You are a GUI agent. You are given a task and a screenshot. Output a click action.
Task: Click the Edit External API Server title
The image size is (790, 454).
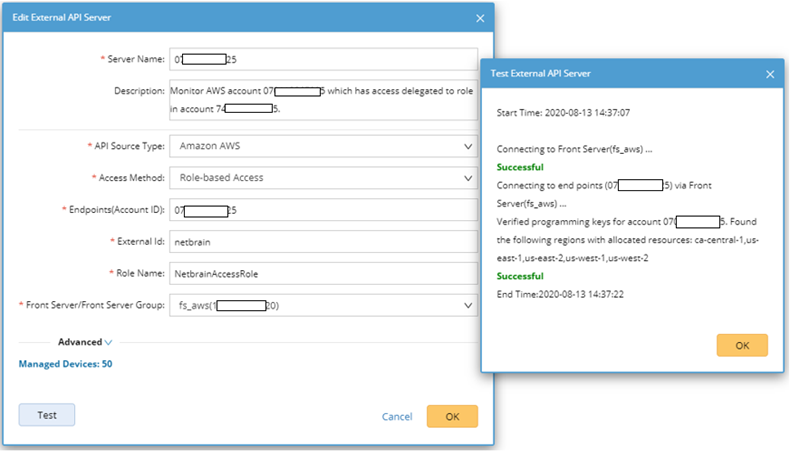point(61,18)
